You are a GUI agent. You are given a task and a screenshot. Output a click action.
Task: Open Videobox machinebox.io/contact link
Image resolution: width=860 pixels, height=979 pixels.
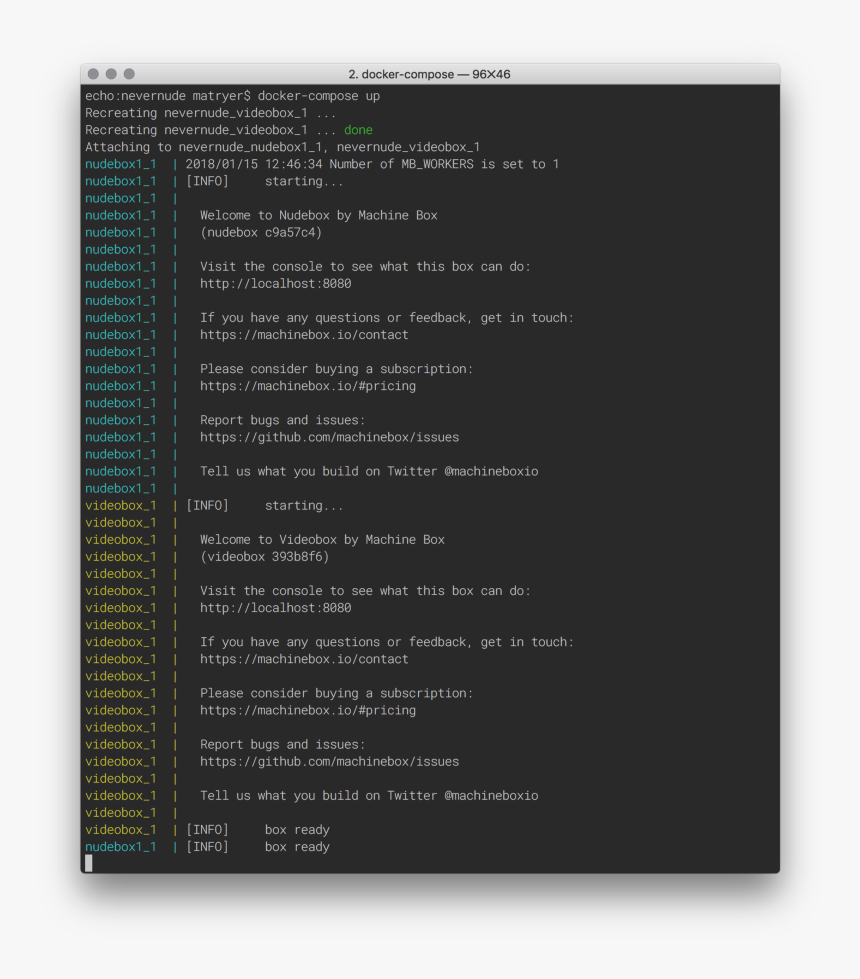[x=304, y=659]
